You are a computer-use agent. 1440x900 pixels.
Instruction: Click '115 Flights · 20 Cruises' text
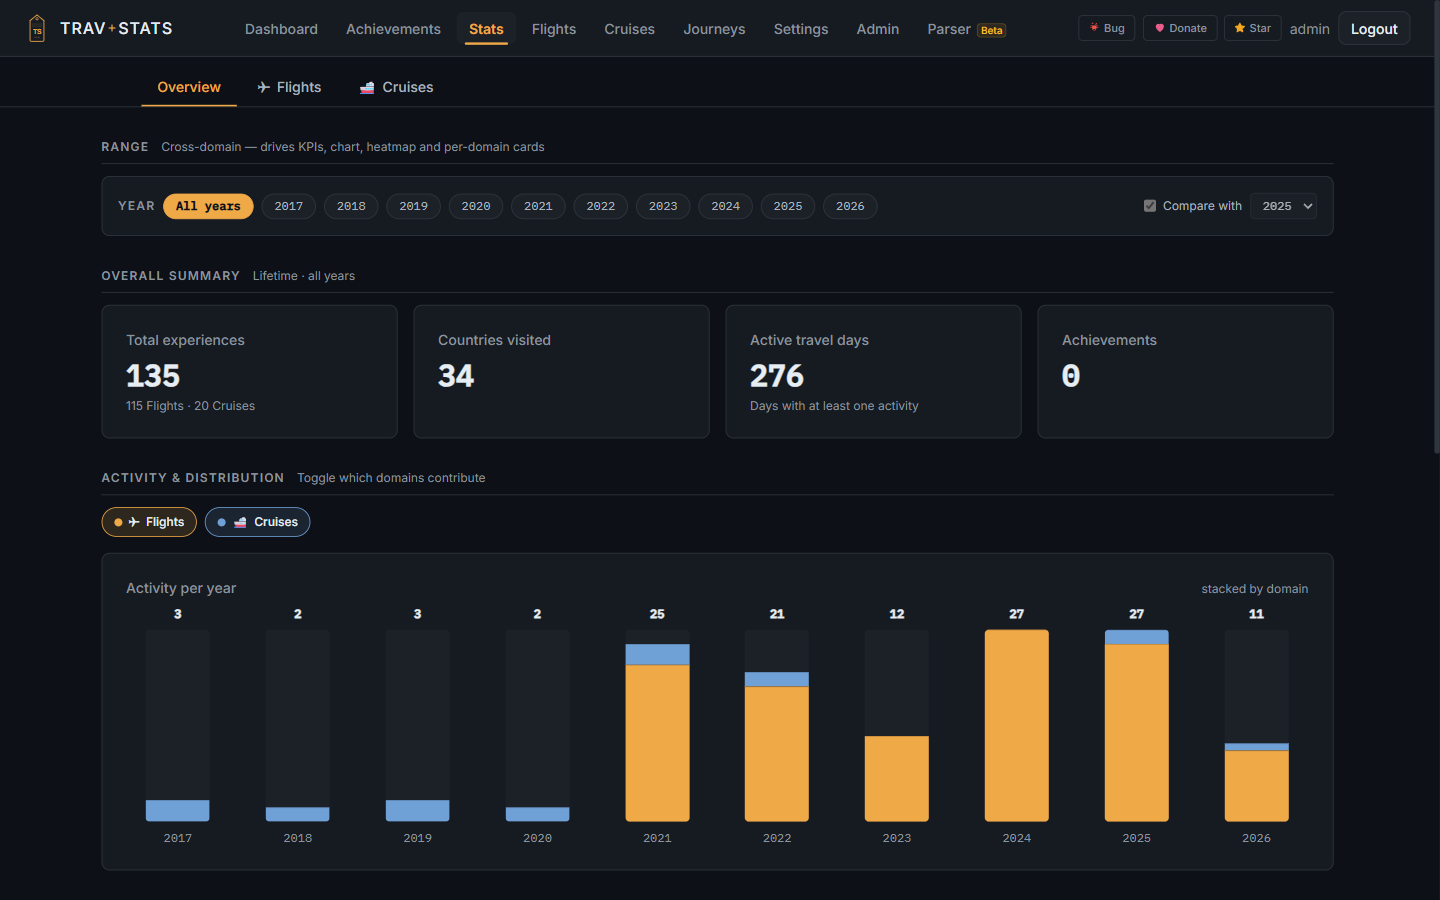[x=190, y=406]
